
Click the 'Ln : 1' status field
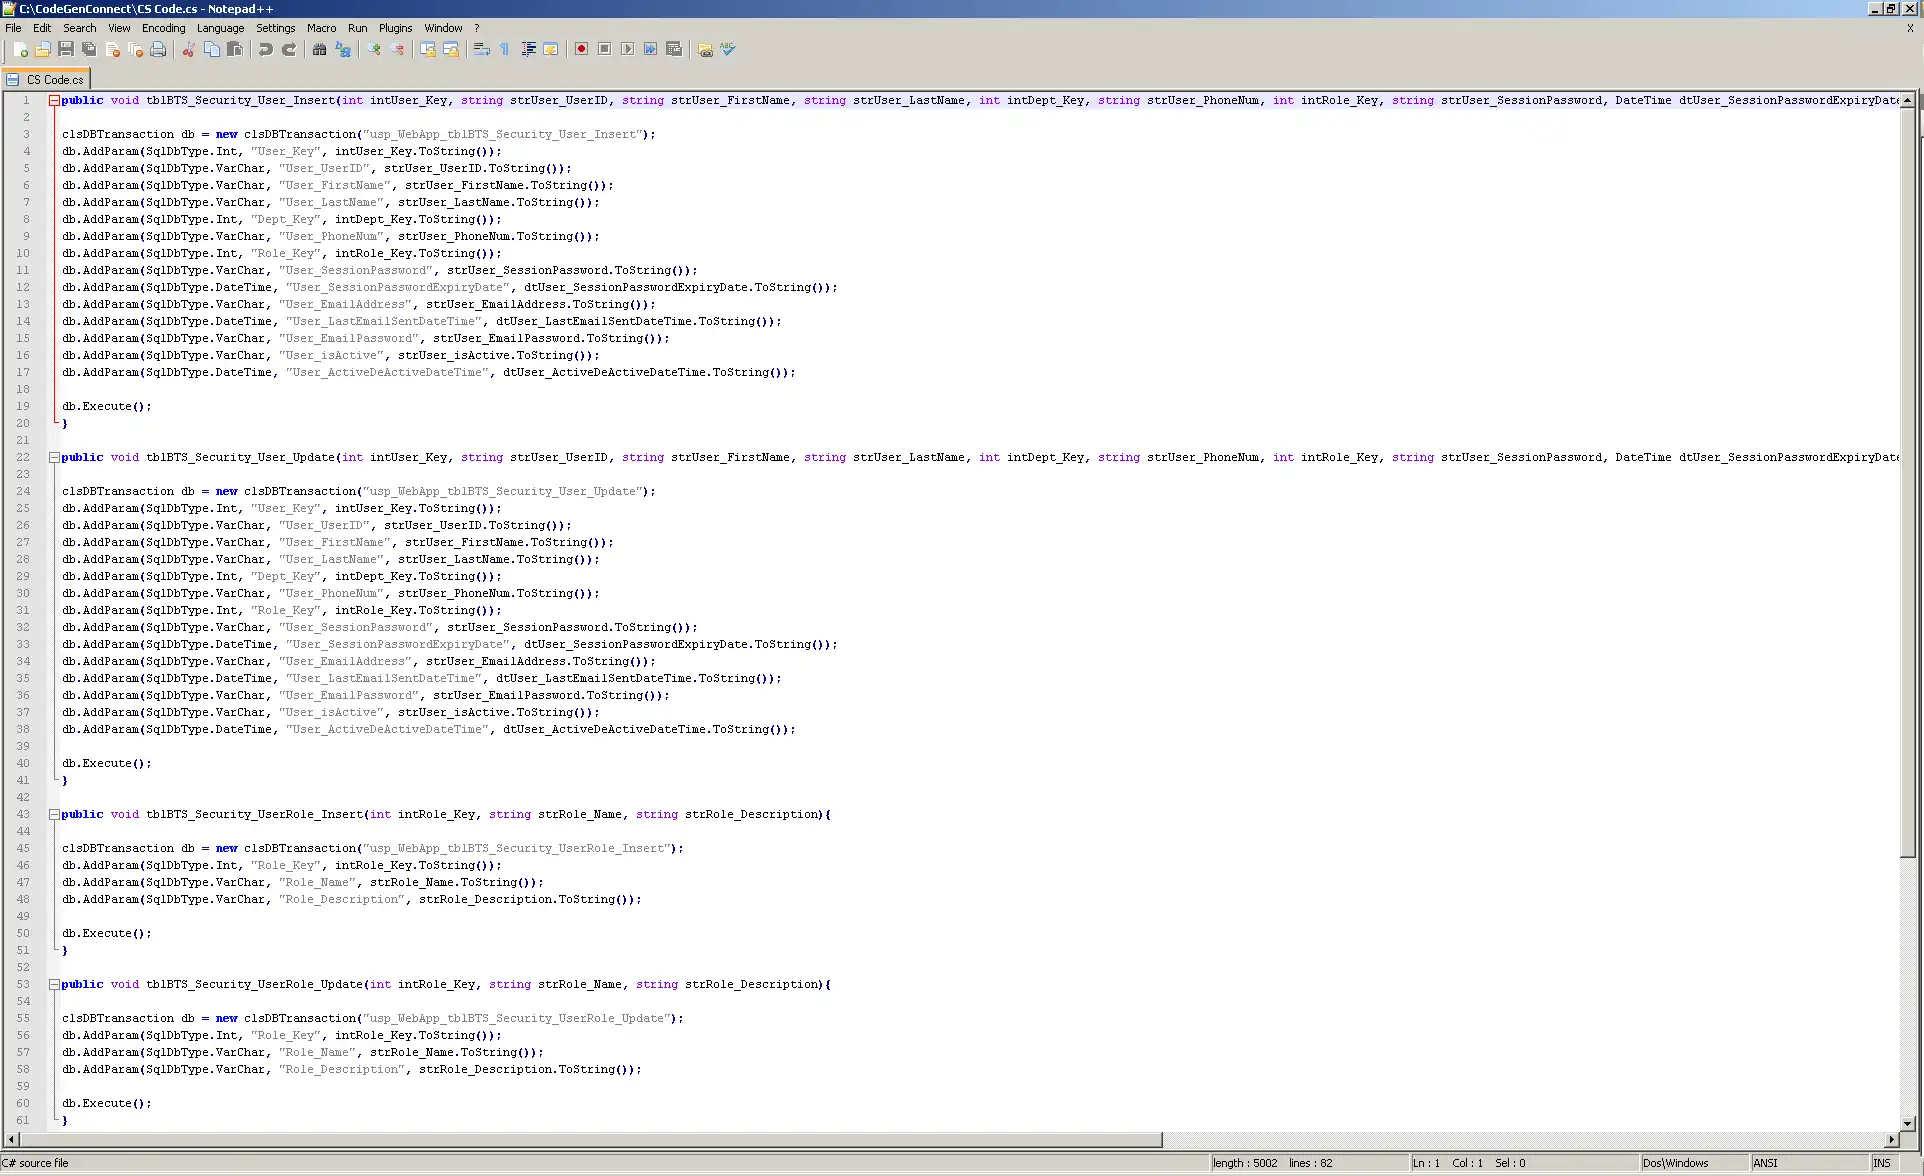(1426, 1164)
